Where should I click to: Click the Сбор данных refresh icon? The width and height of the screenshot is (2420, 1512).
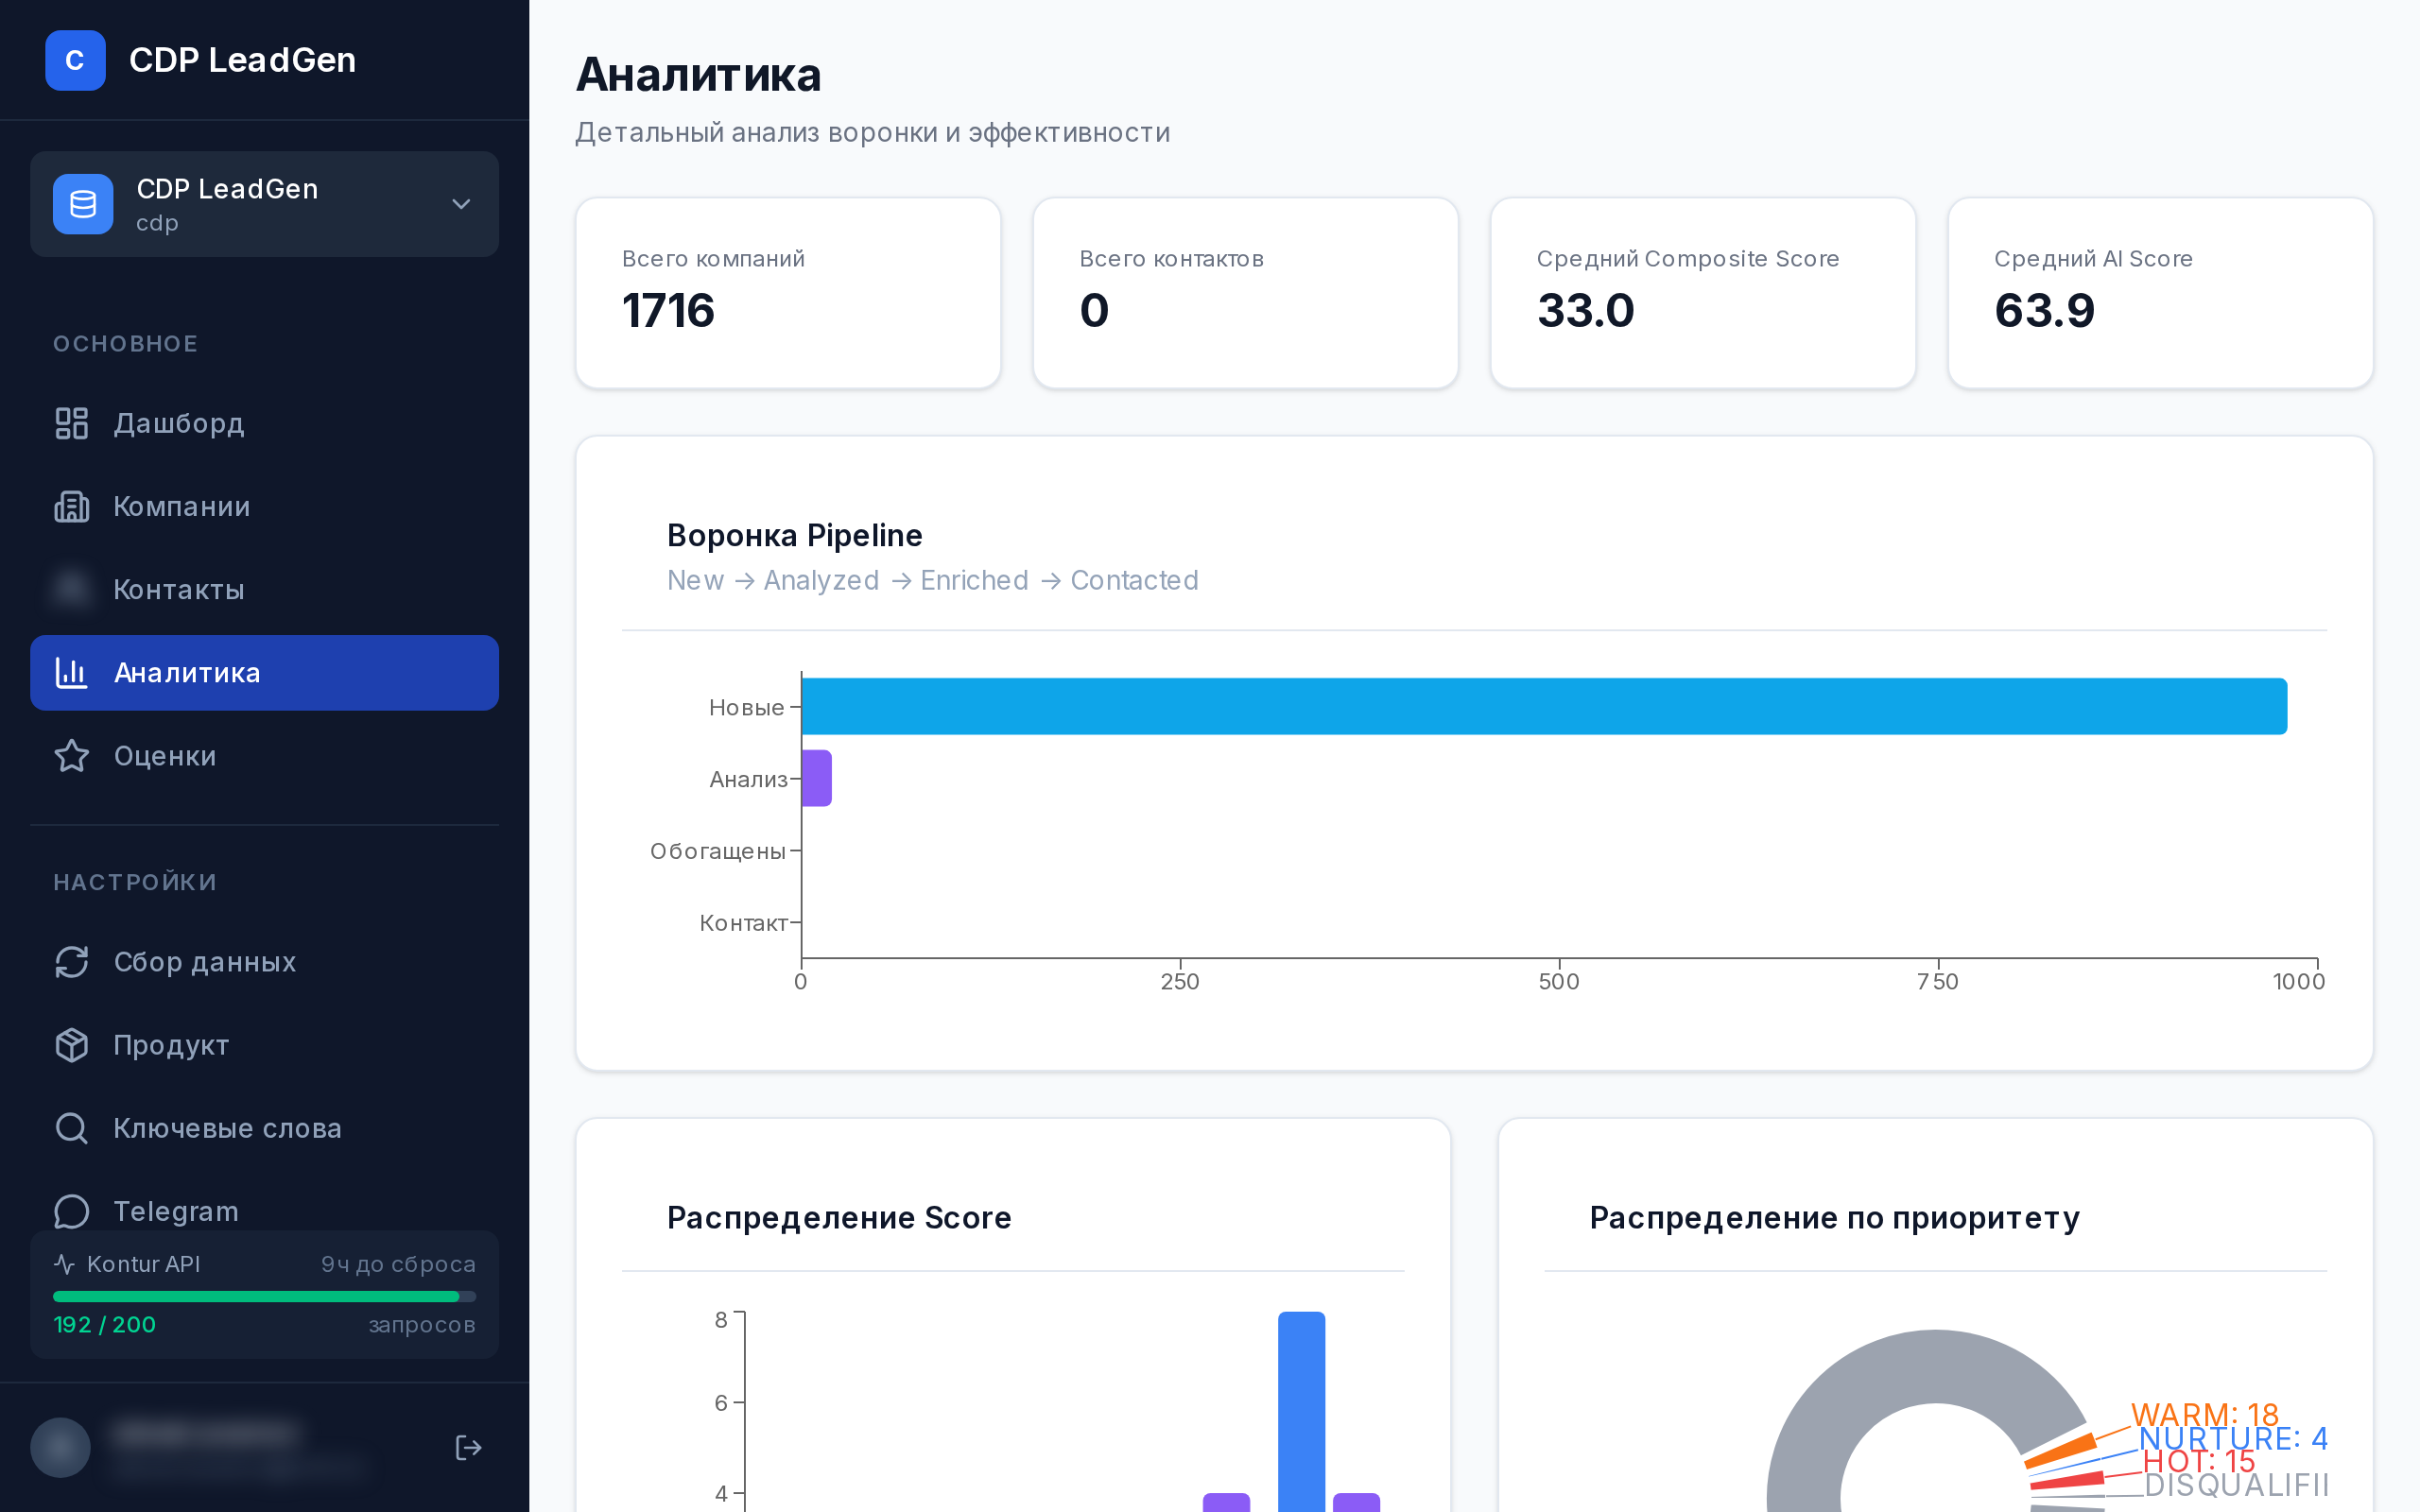coord(71,962)
